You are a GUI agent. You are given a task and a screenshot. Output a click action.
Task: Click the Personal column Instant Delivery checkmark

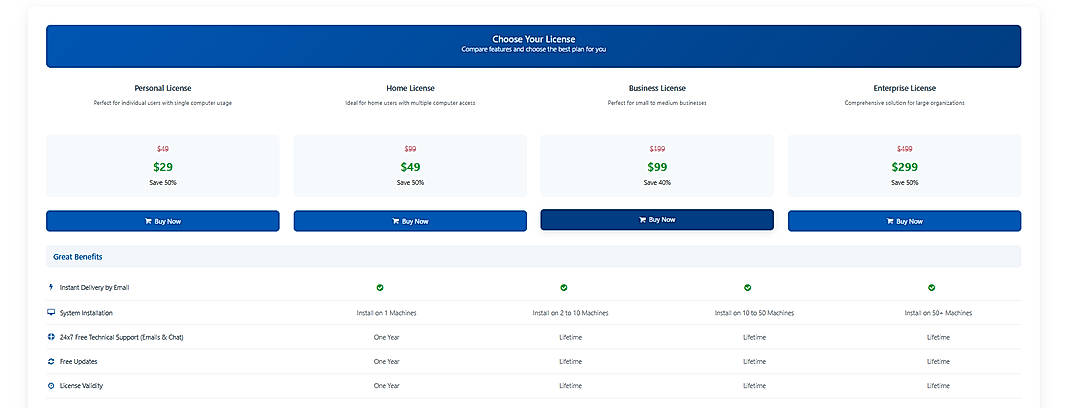[x=380, y=287]
